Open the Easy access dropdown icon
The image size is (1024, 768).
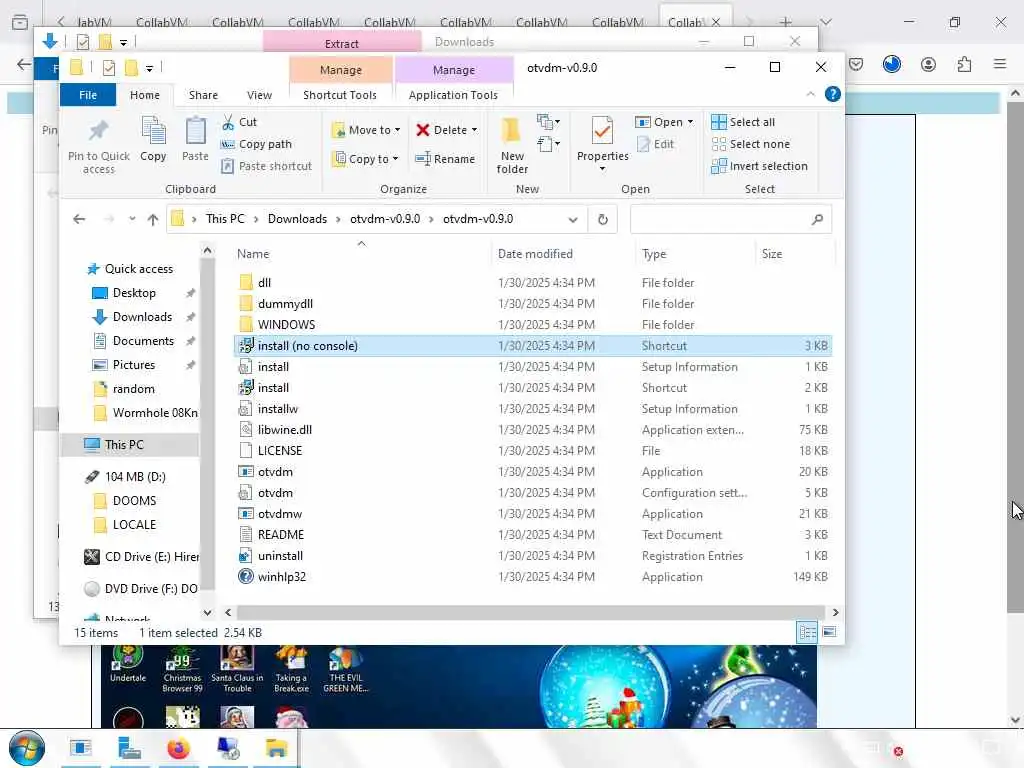coord(548,144)
